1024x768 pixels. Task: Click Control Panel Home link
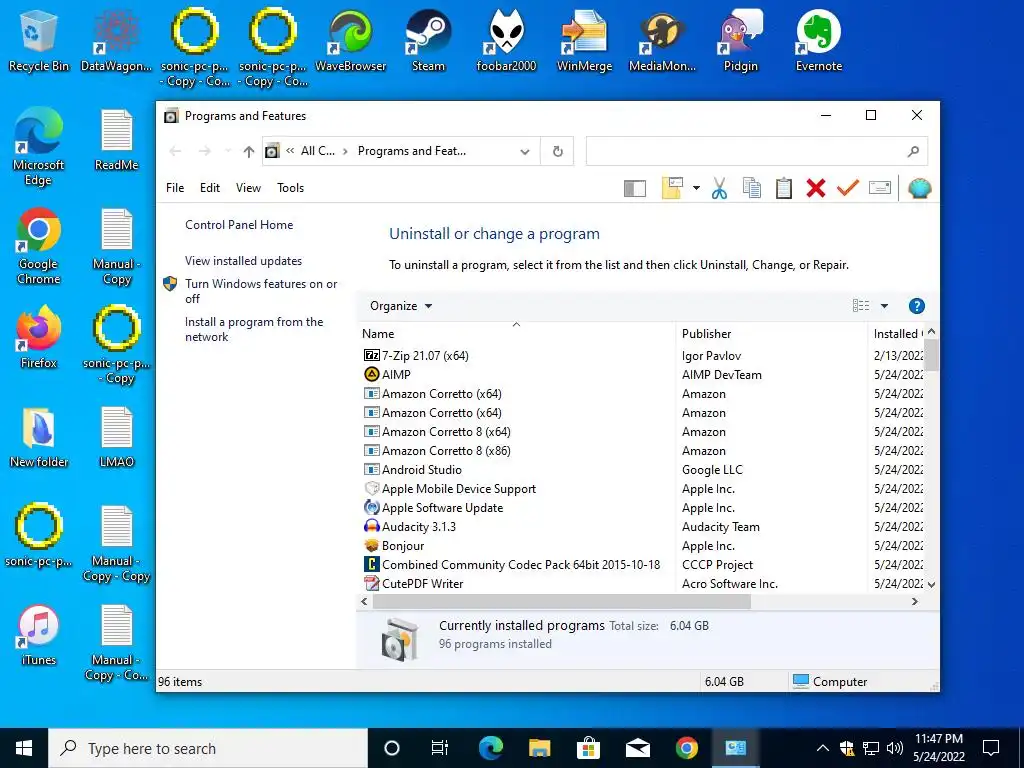pos(239,225)
